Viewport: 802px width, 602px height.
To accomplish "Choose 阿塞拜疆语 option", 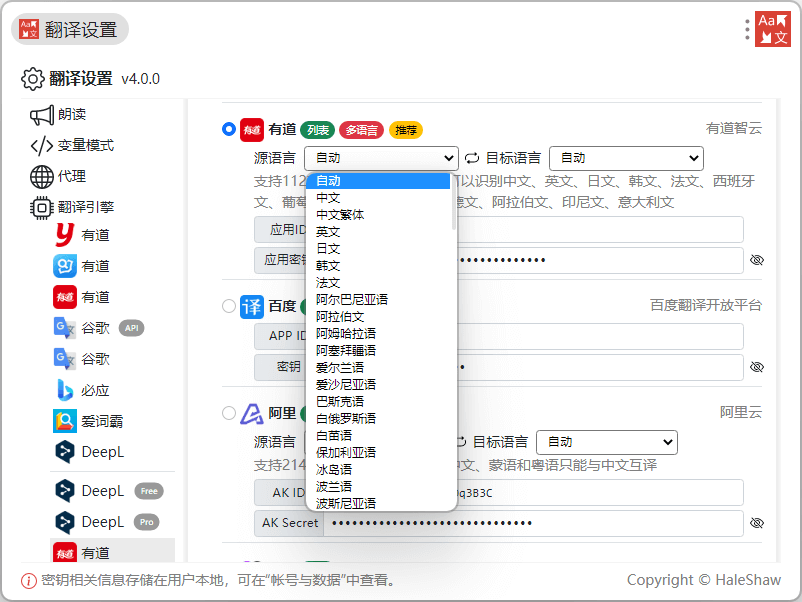I will coord(378,351).
